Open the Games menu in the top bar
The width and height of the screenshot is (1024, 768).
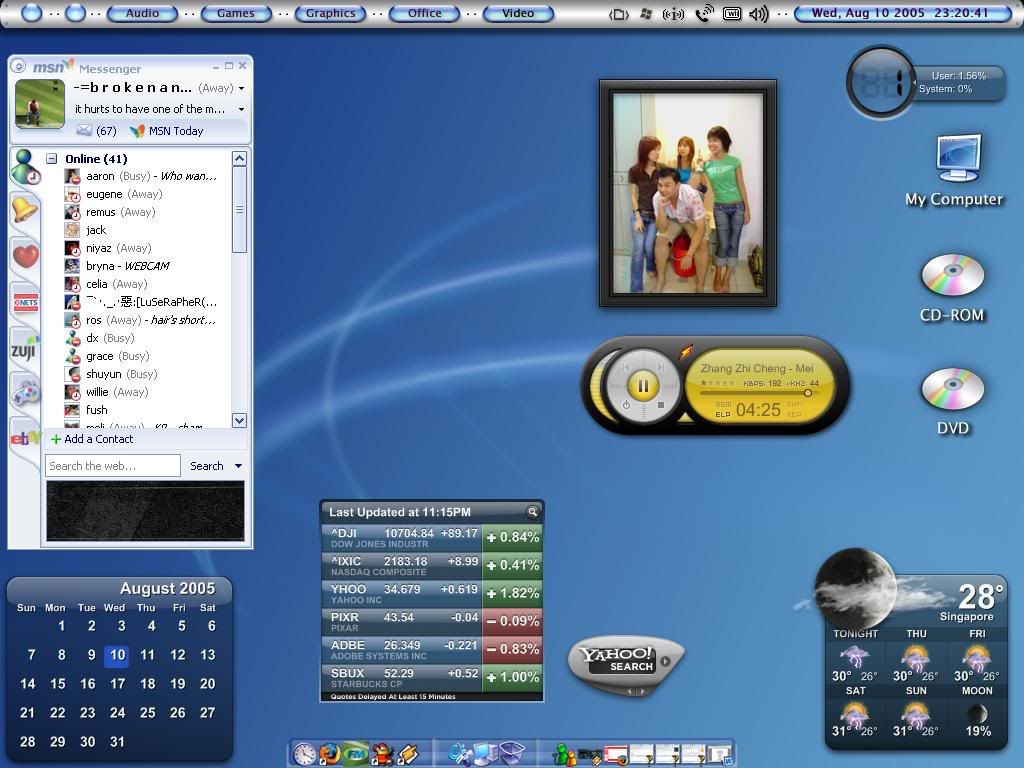tap(236, 13)
